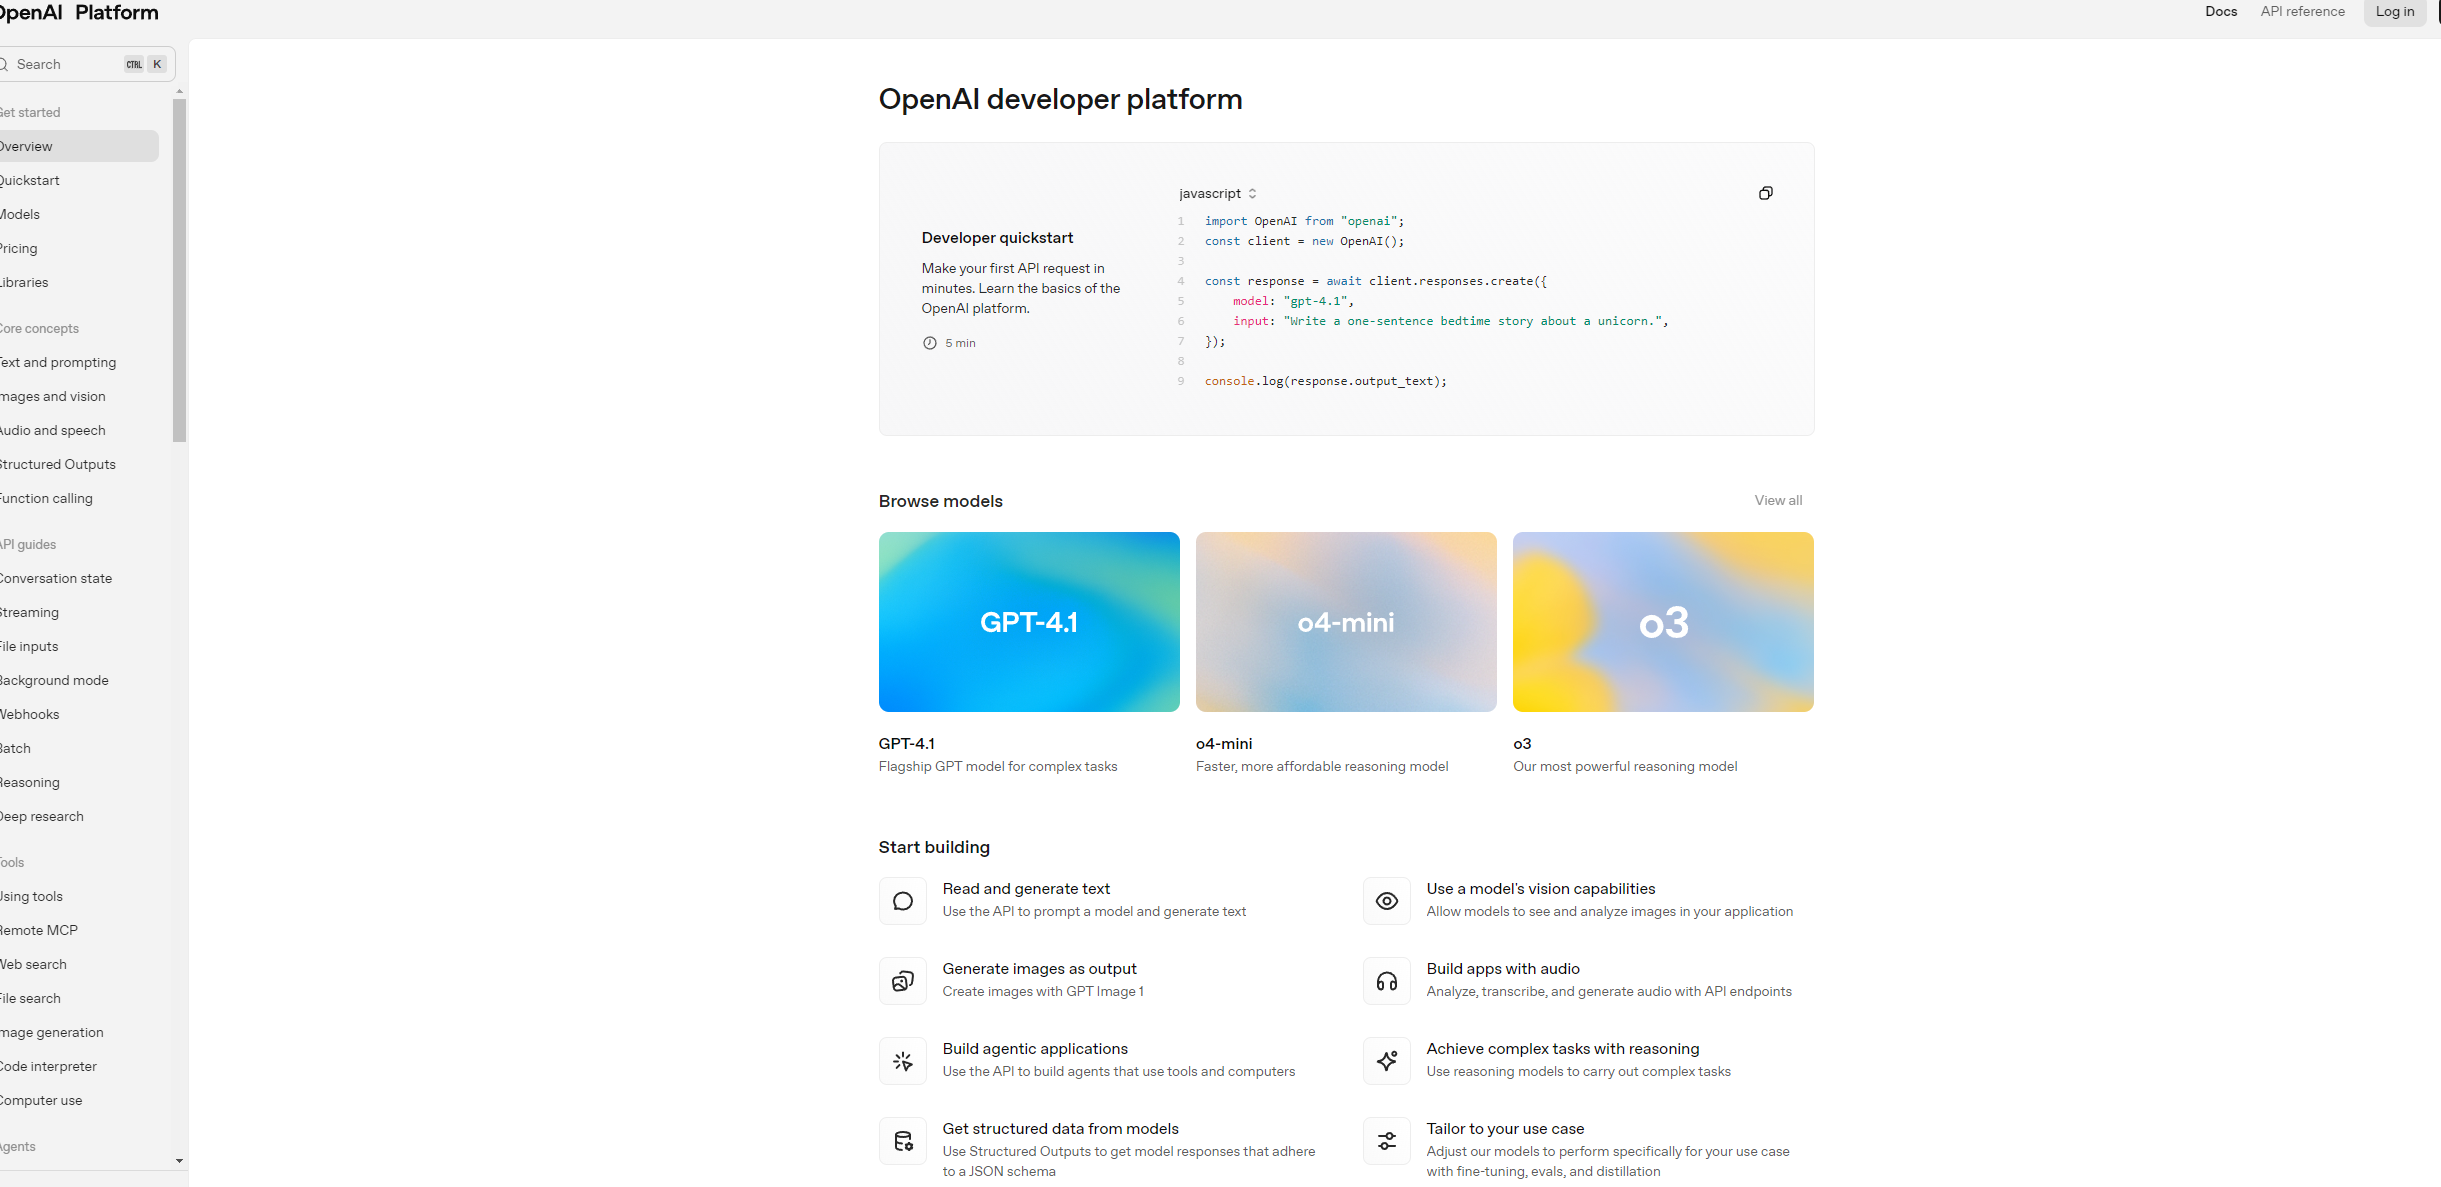The height and width of the screenshot is (1187, 2441).
Task: Open Using tools in sidebar
Action: click(78, 896)
